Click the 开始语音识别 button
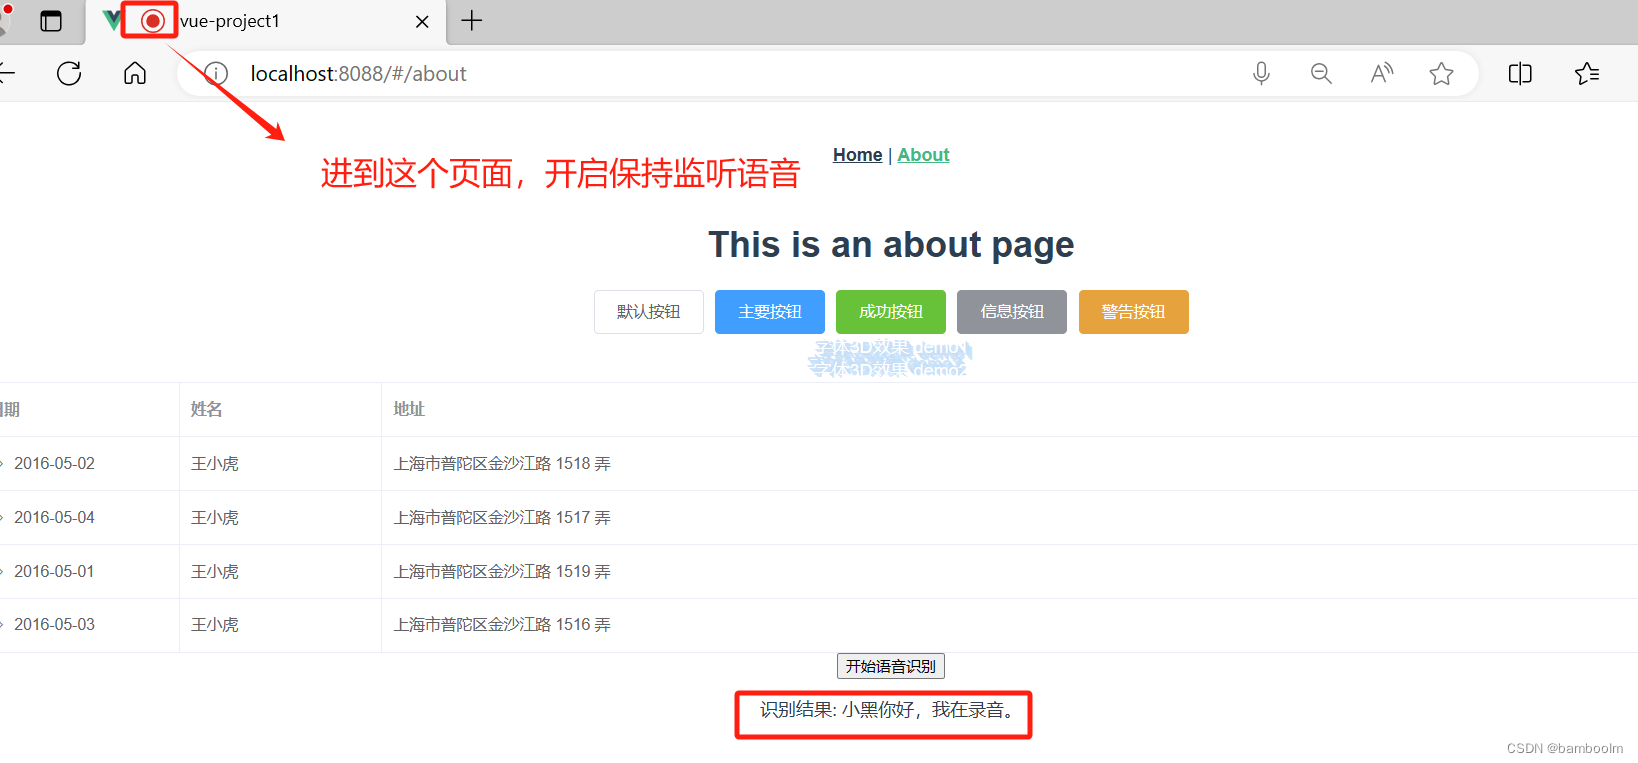The width and height of the screenshot is (1638, 763). coord(891,666)
